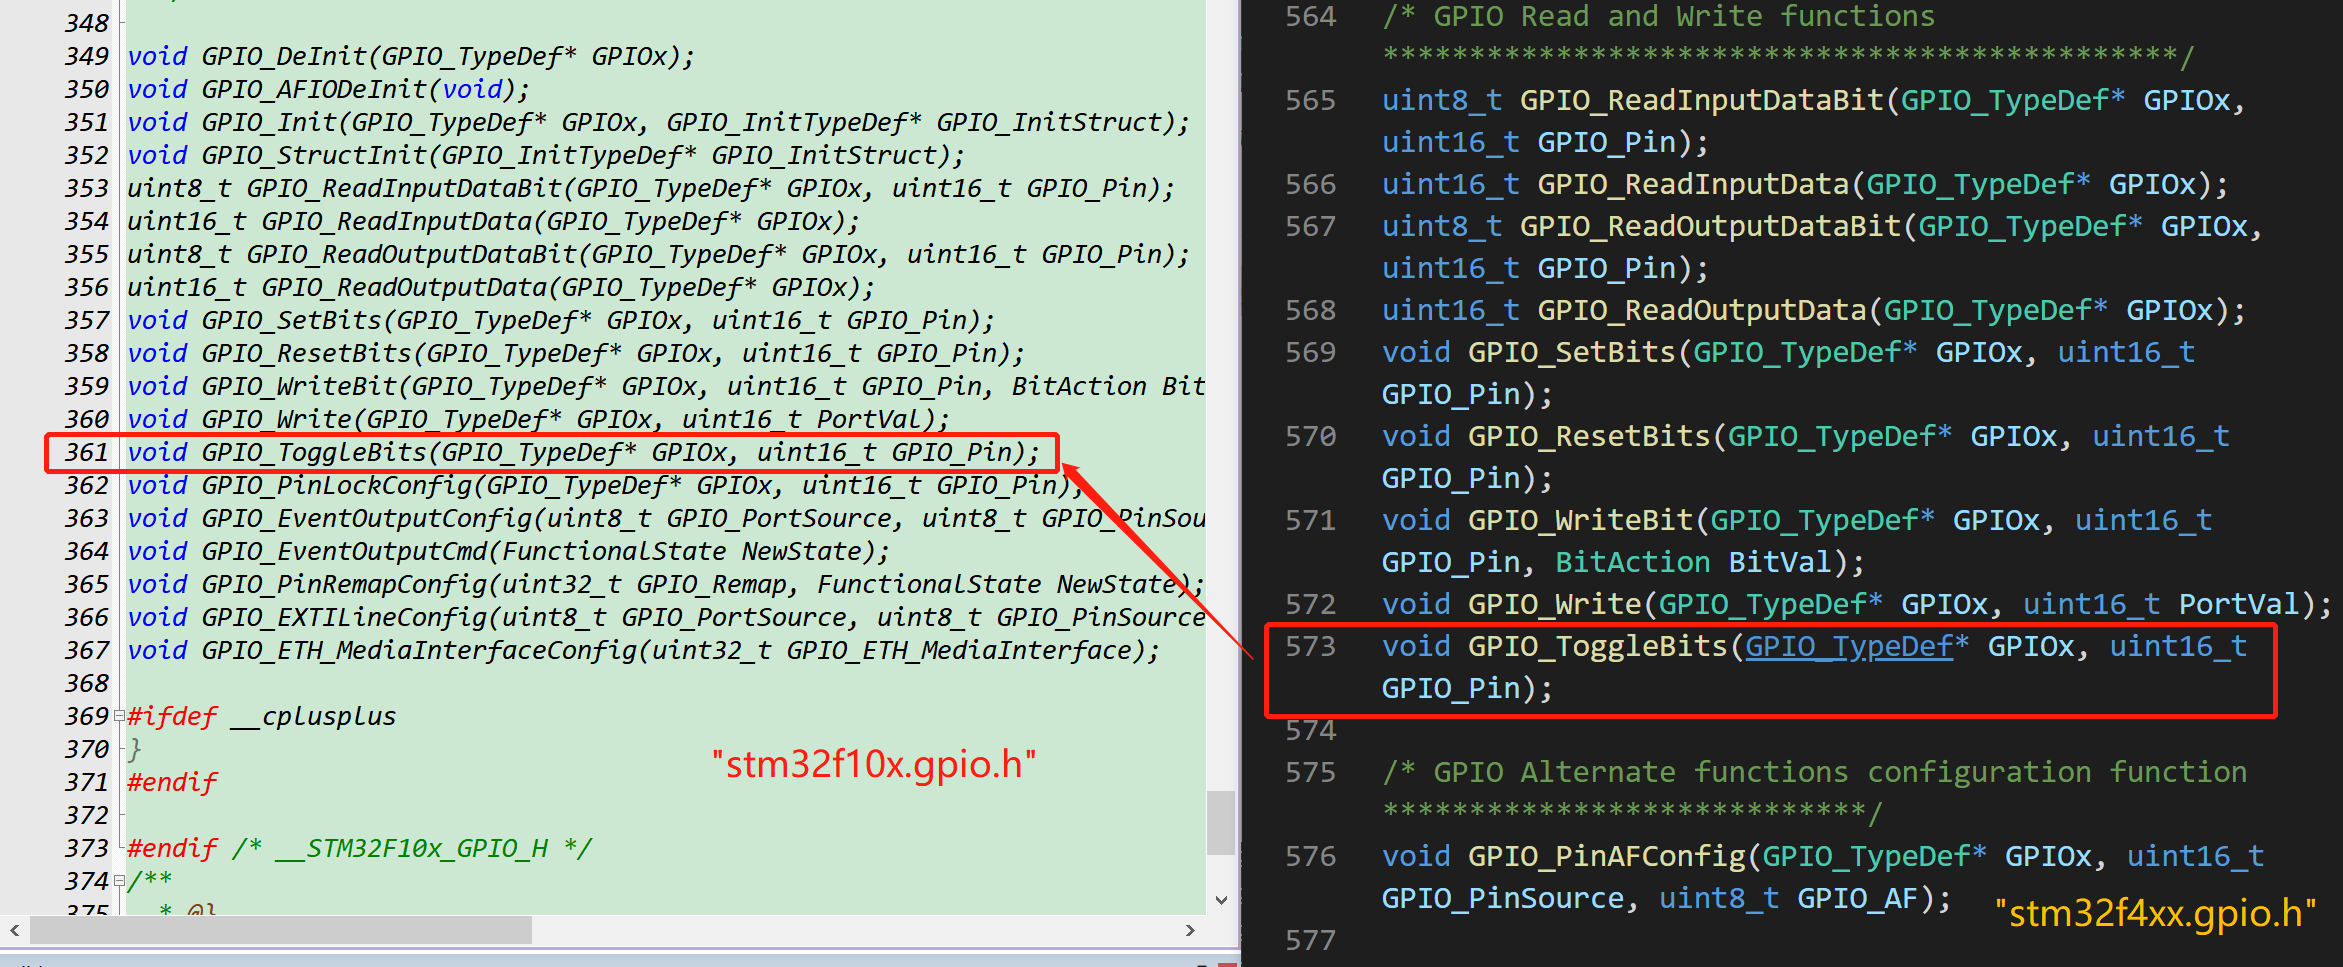Click the #endif directive on line 371
The width and height of the screenshot is (2343, 967).
(x=172, y=782)
